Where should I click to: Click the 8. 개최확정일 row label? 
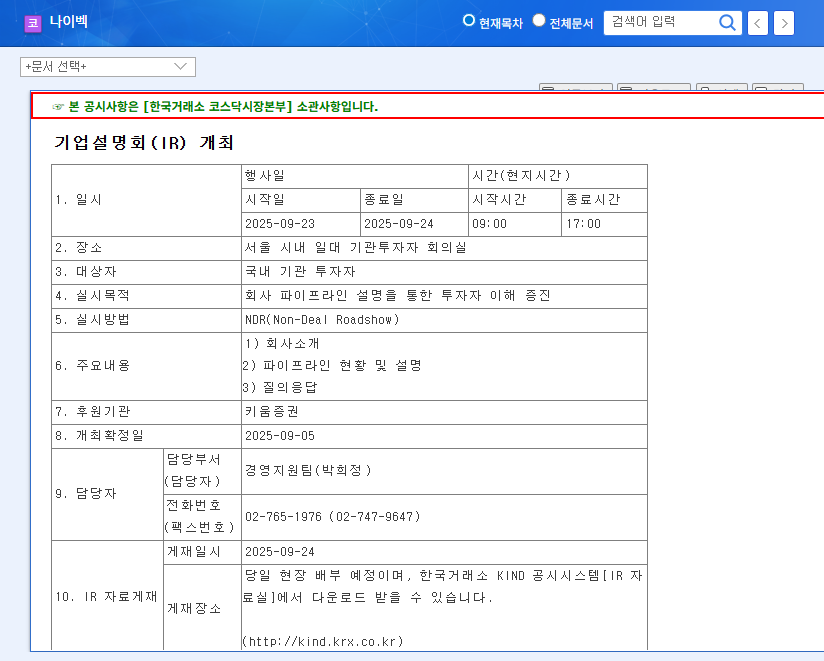point(99,436)
